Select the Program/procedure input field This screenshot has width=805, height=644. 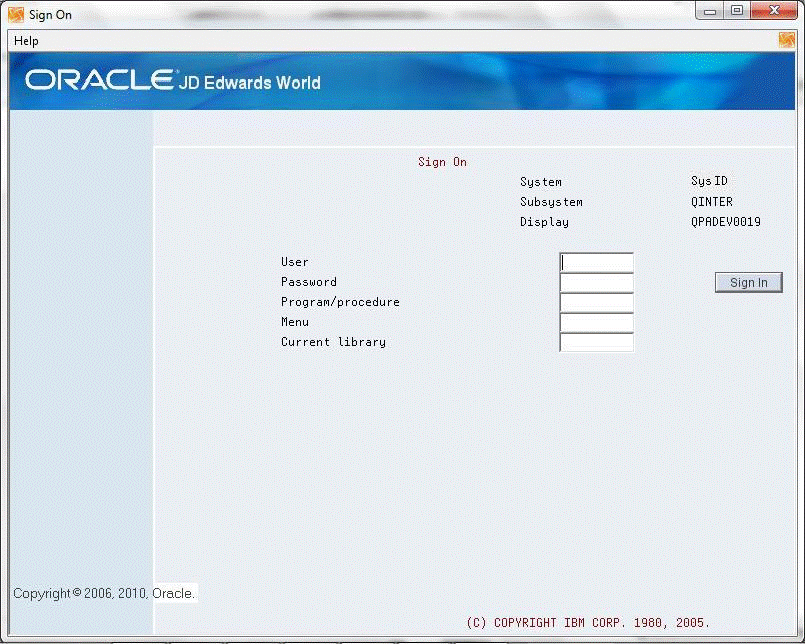click(597, 302)
